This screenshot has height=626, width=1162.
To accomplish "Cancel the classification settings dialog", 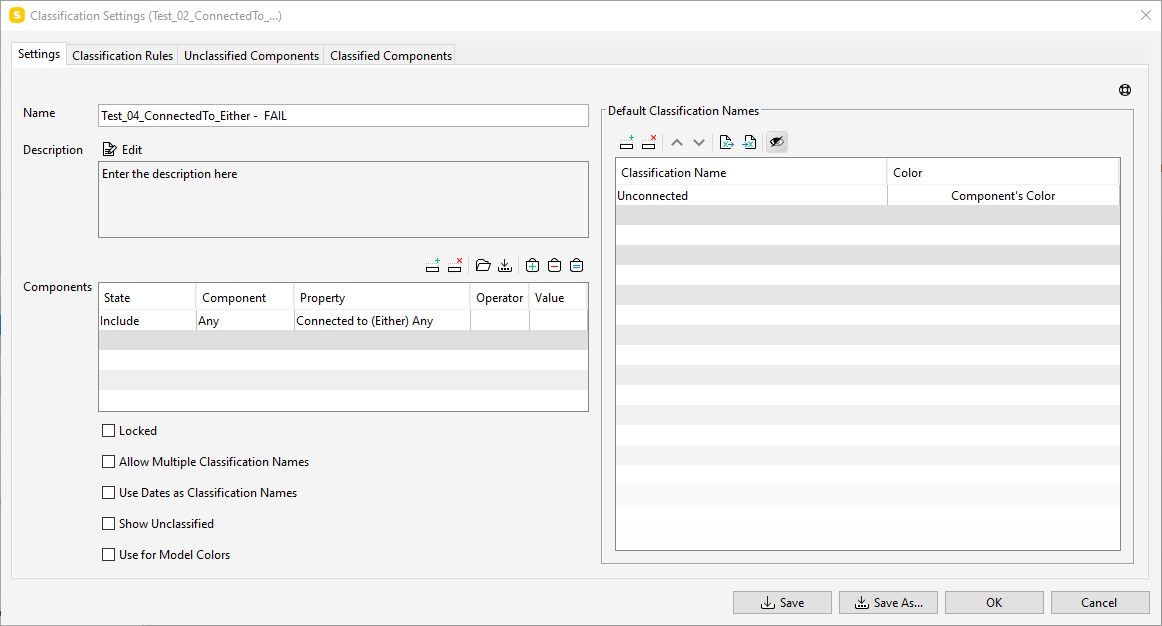I will 1100,602.
